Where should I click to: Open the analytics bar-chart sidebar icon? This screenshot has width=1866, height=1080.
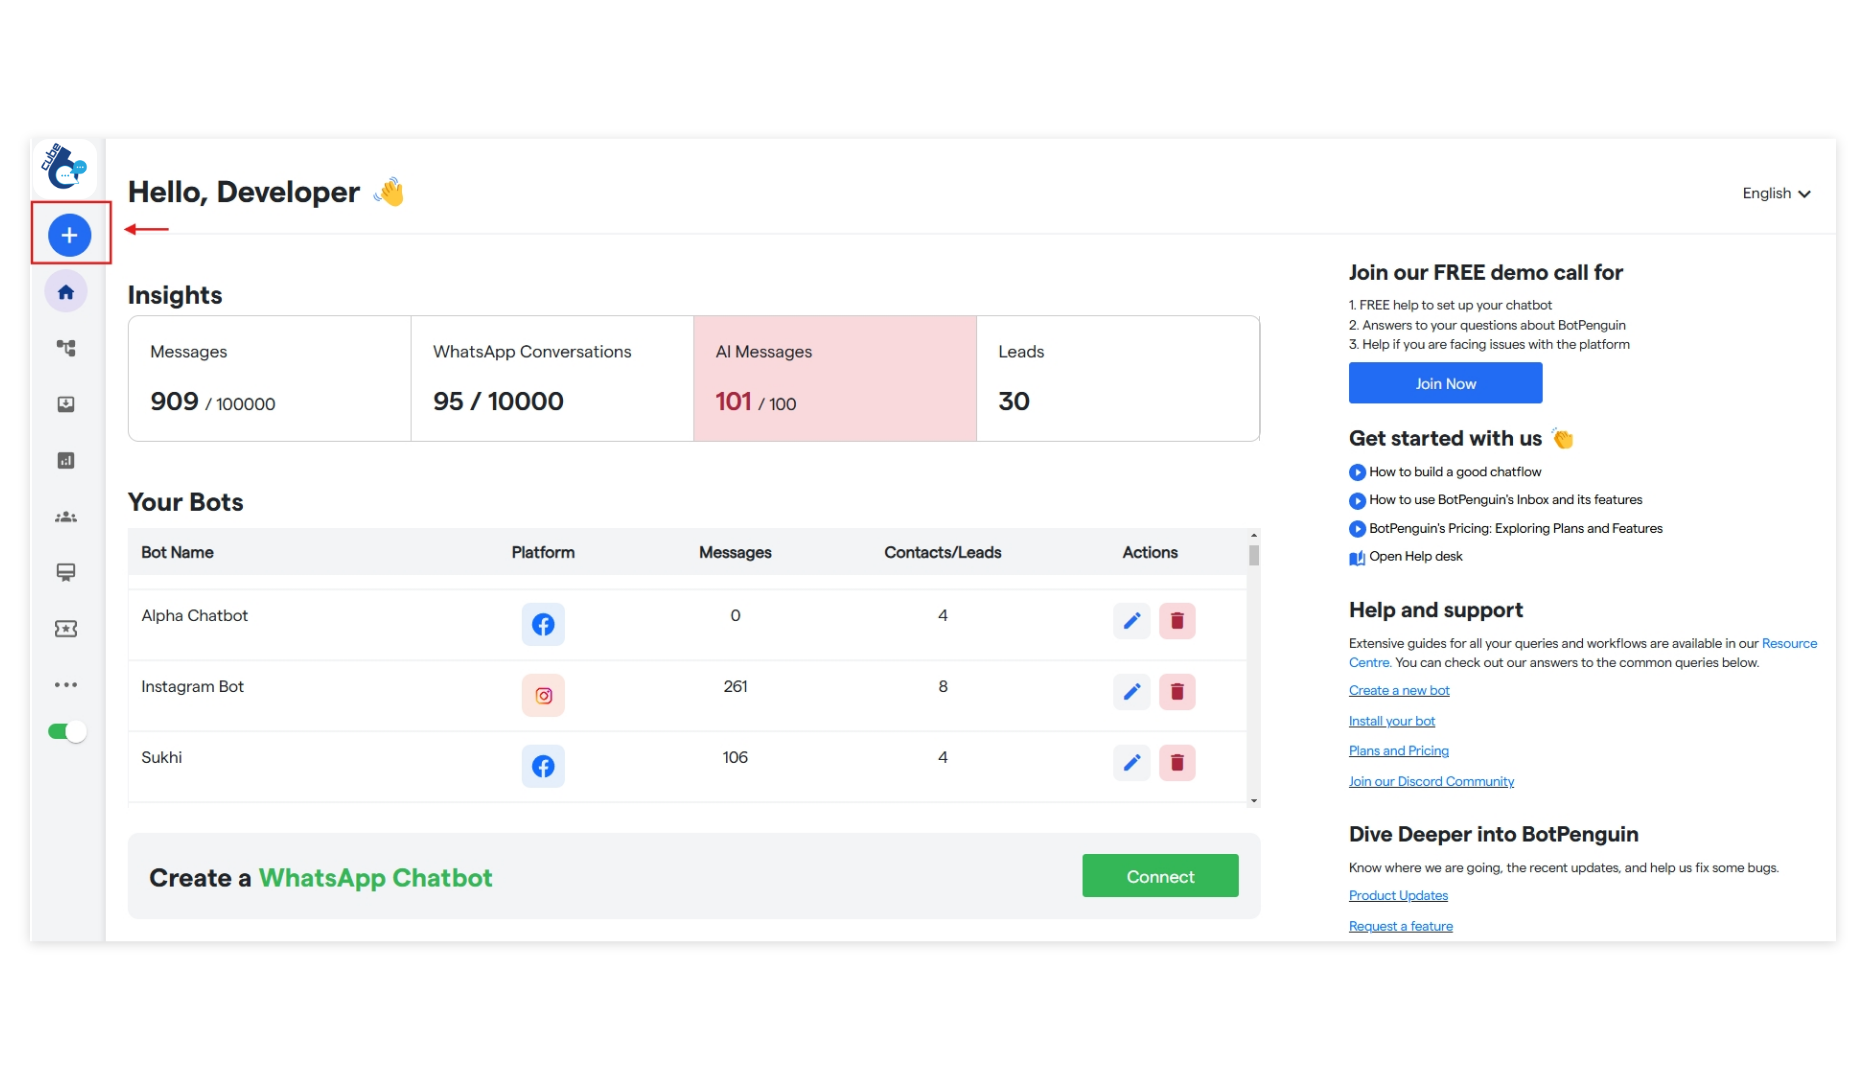tap(66, 460)
